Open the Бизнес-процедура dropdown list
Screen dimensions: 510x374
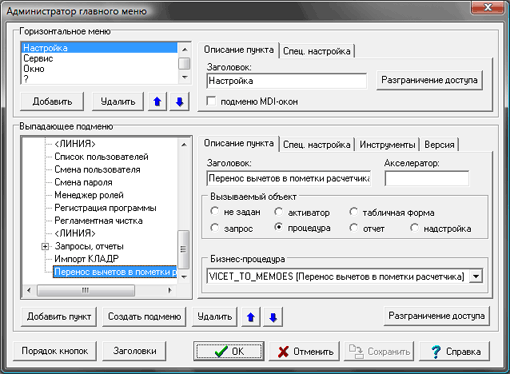coord(476,276)
